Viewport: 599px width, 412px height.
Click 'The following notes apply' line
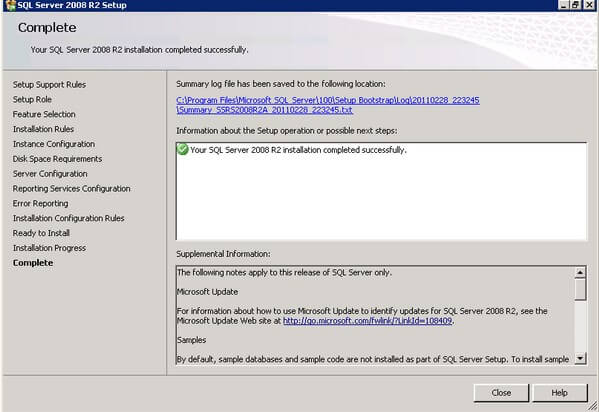pos(284,273)
